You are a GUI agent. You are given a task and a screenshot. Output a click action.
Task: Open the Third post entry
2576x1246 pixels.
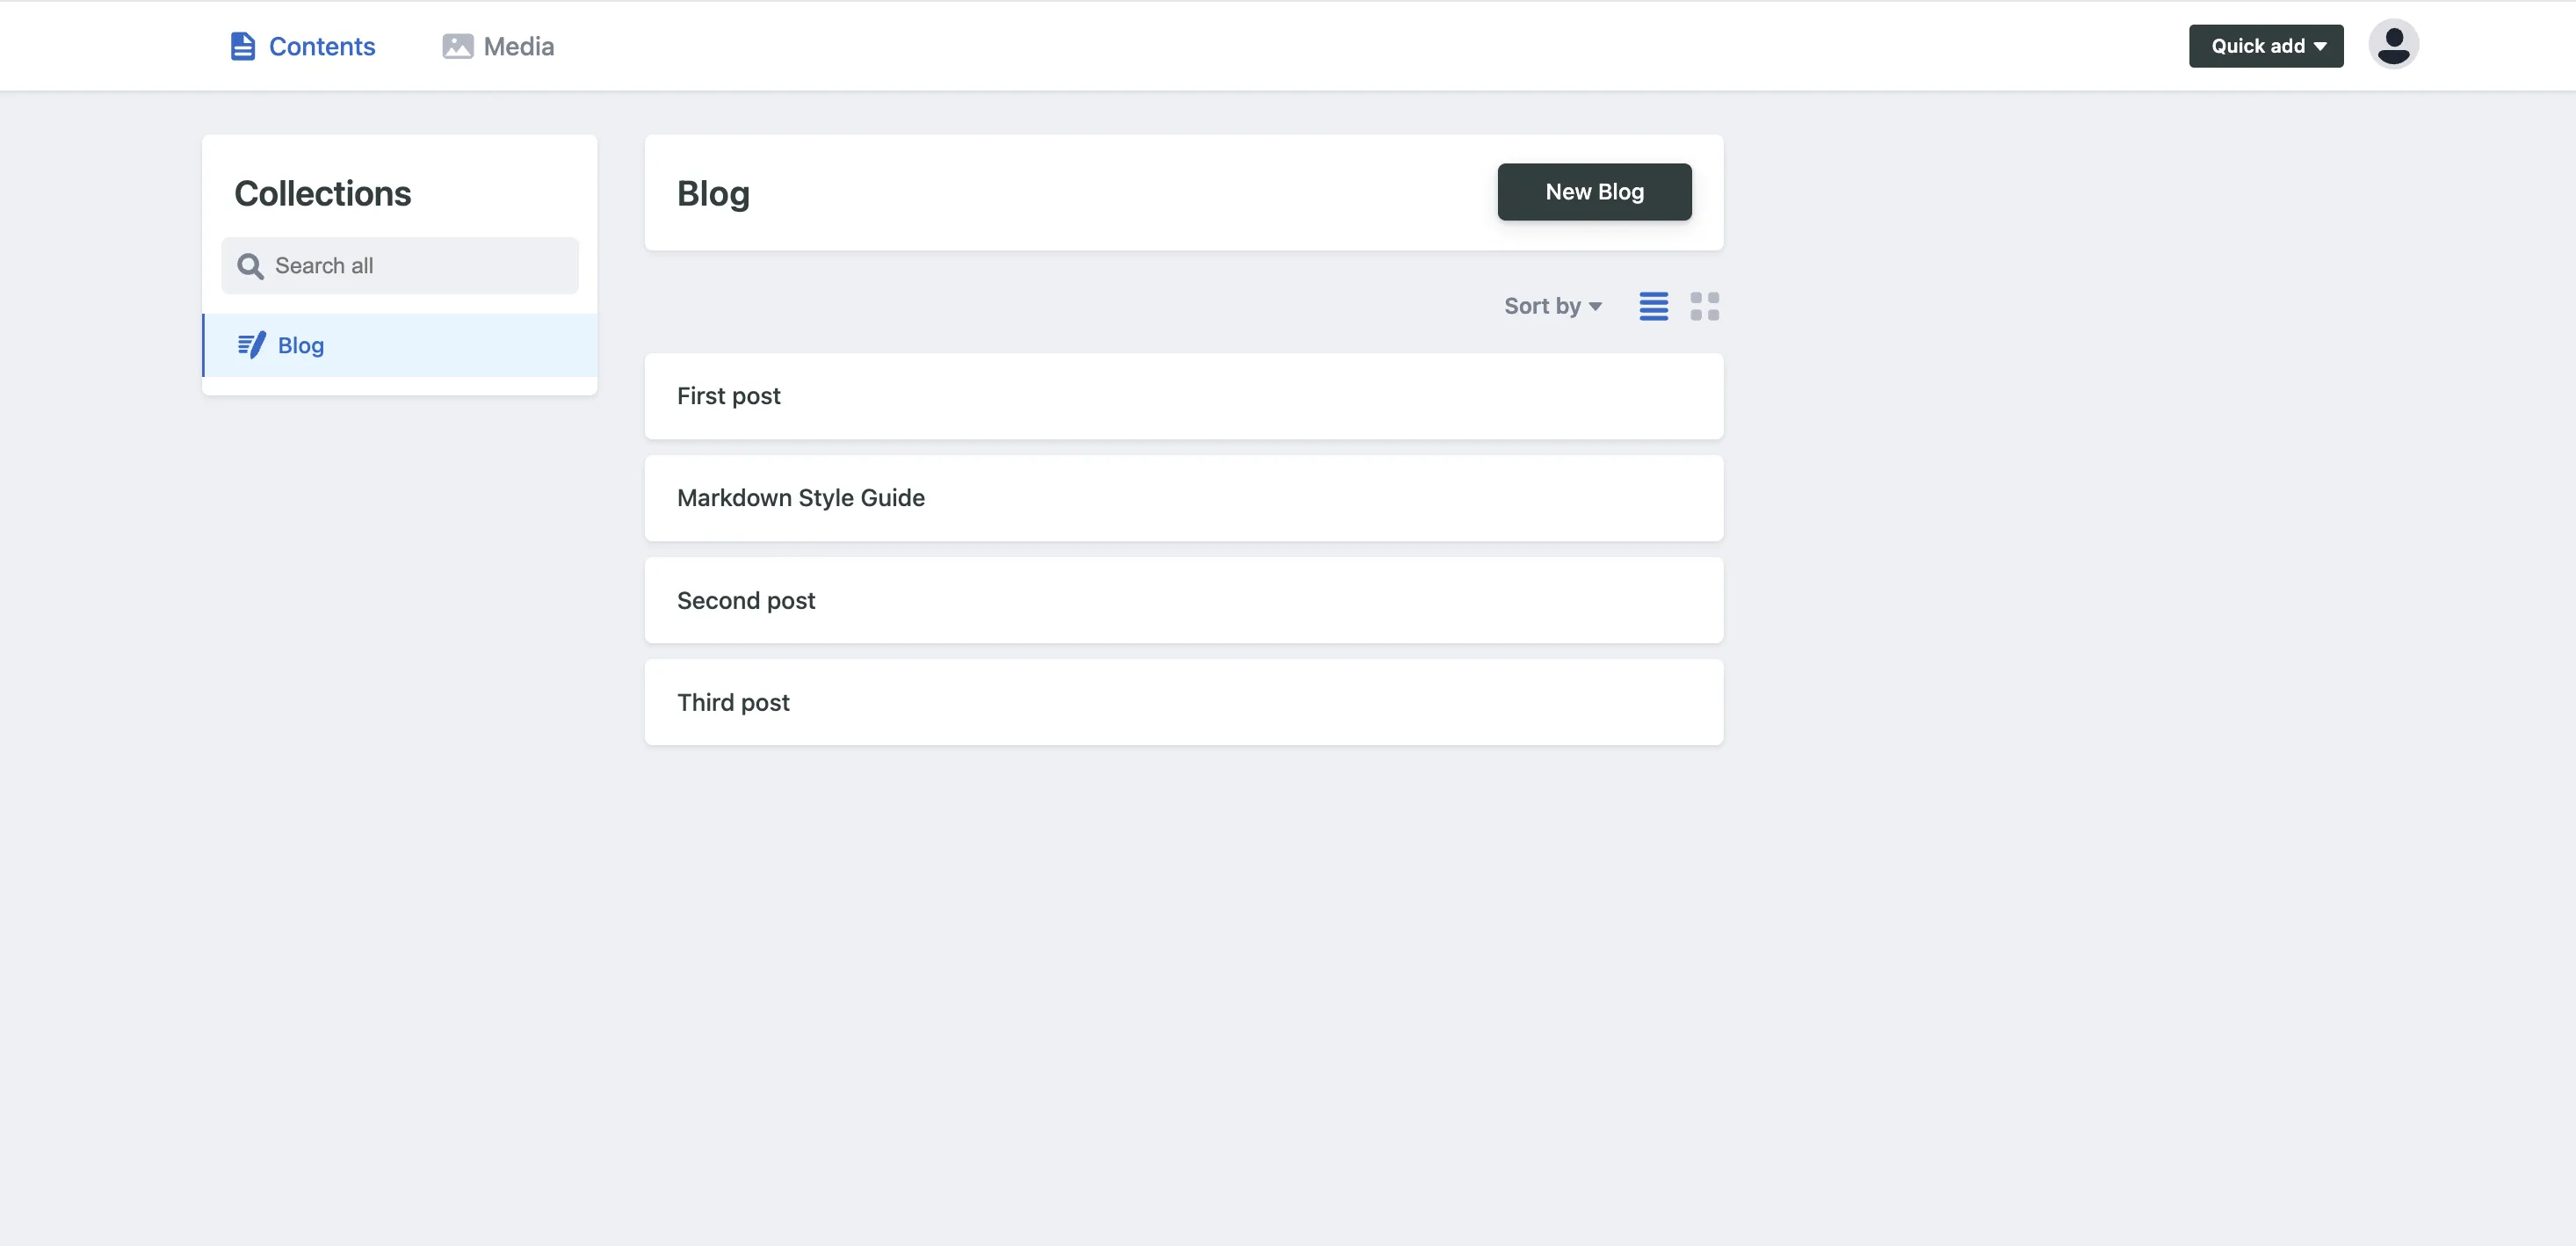pyautogui.click(x=1184, y=702)
